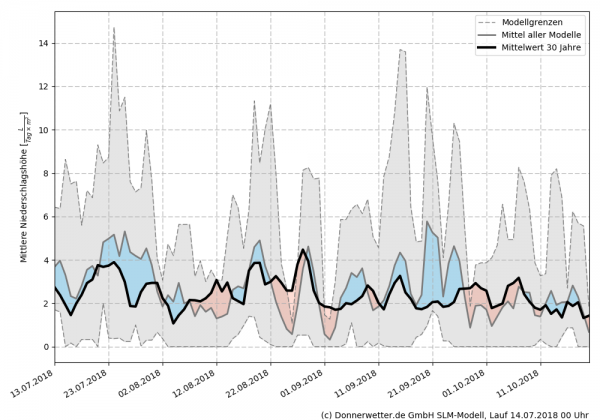Click the highest Modellgrenzen peak near 23.07.2018

114,29
